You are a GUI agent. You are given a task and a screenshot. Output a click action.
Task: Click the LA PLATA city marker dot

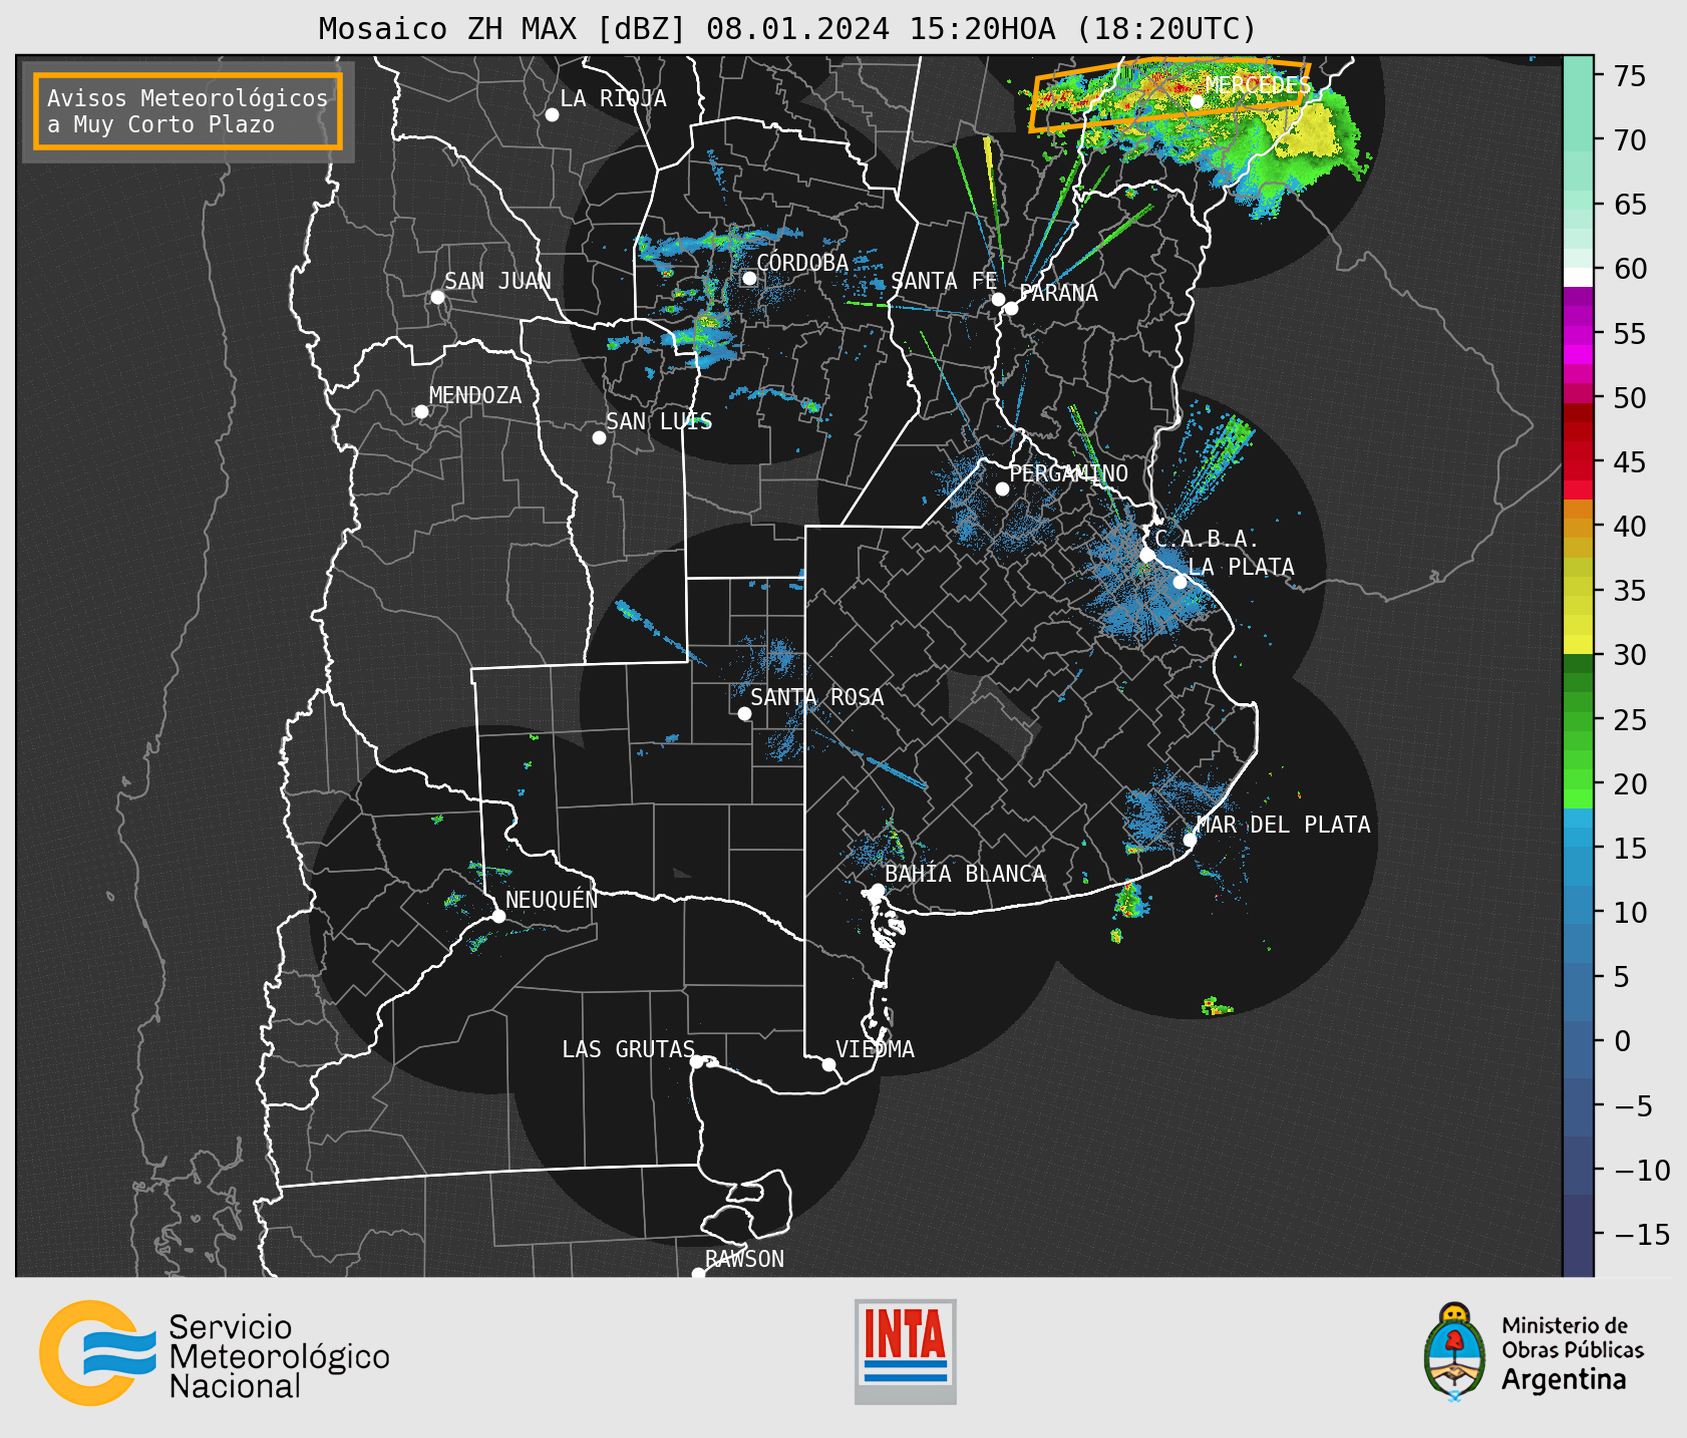click(1180, 582)
